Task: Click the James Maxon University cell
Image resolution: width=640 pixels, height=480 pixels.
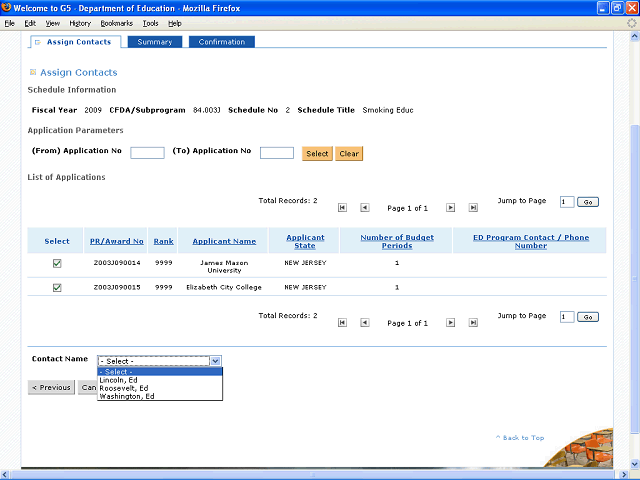Action: 224,267
